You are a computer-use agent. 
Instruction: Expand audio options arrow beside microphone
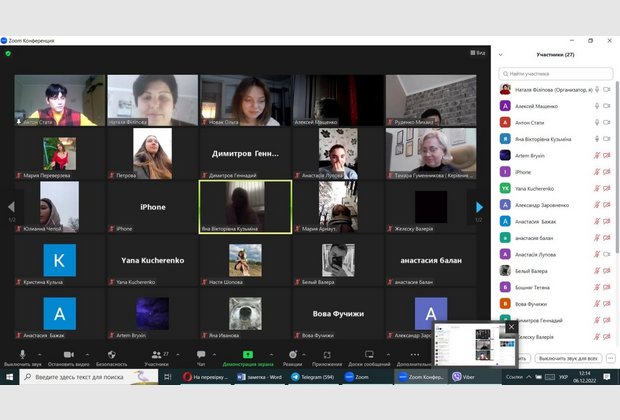coord(37,353)
